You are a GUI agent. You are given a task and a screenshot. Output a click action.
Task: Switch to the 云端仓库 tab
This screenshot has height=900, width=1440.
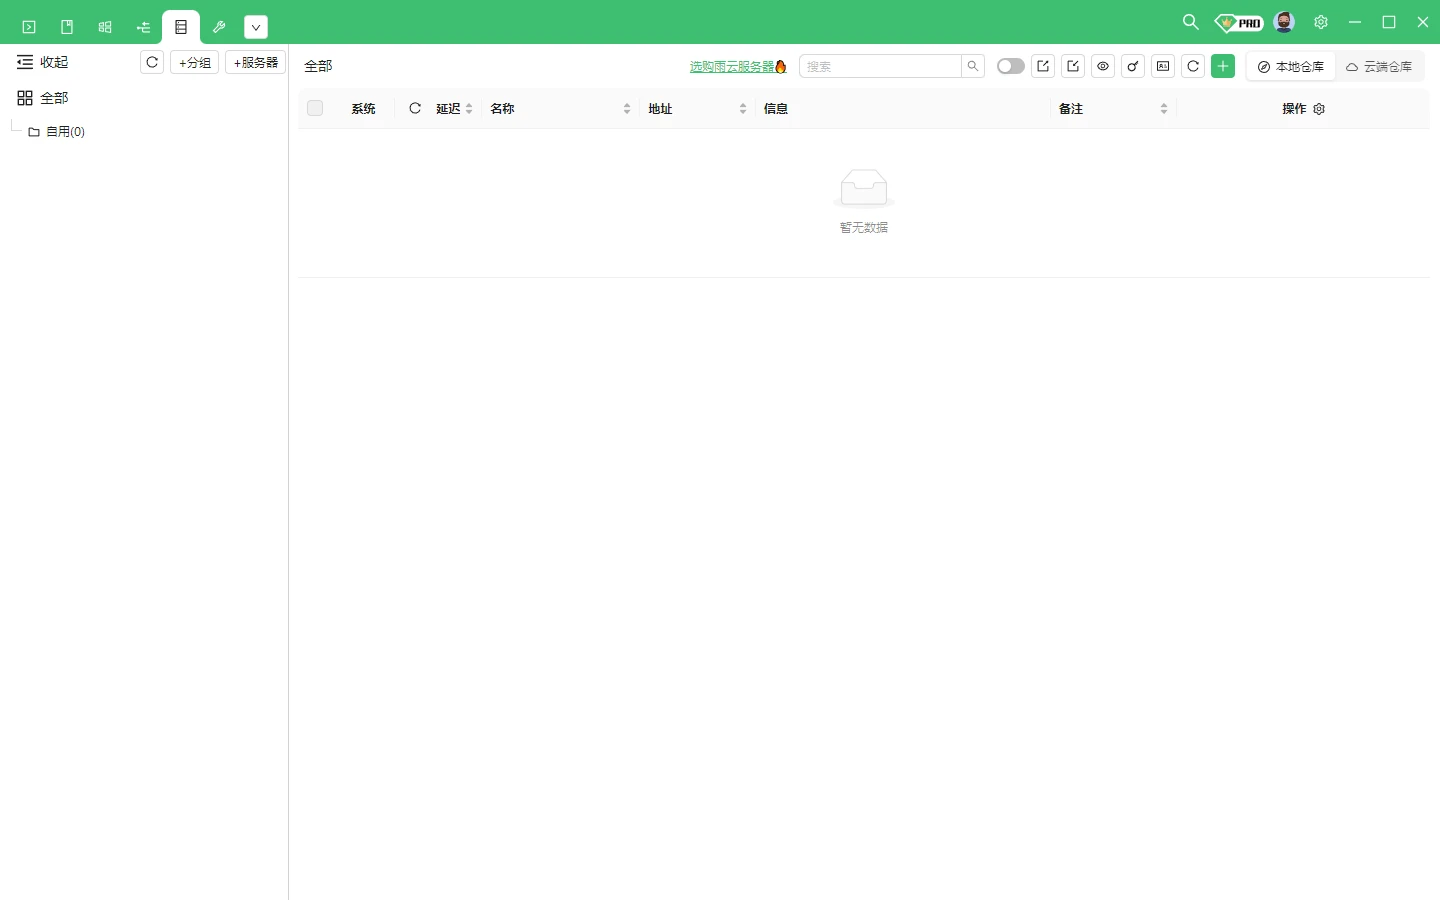[1381, 66]
